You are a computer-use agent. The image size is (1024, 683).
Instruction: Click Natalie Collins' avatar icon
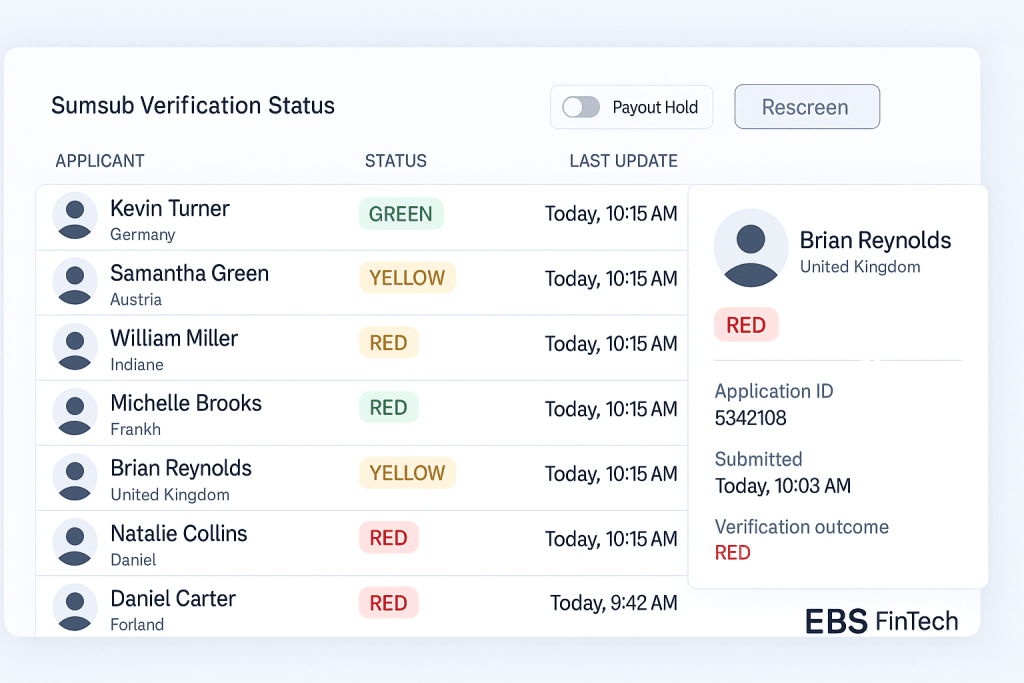[75, 541]
